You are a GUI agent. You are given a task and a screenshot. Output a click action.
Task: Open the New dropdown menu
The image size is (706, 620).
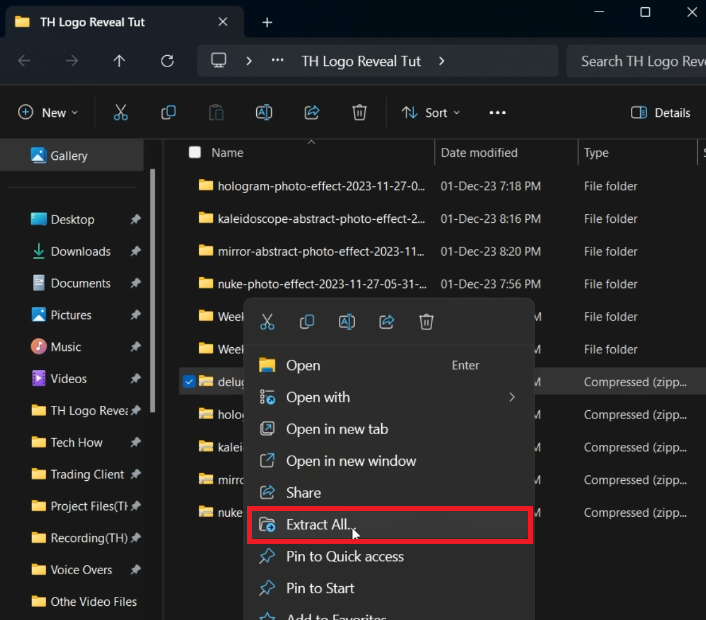click(x=48, y=113)
